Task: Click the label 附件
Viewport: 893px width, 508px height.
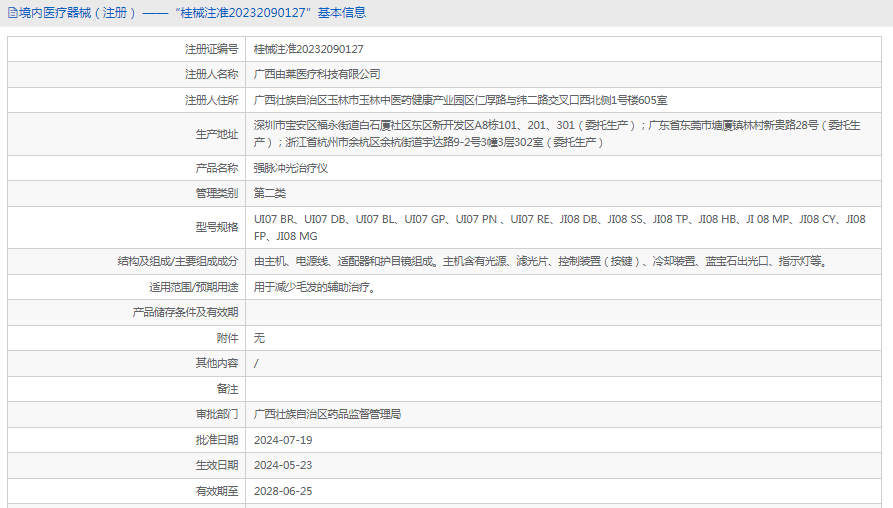Action: point(227,338)
